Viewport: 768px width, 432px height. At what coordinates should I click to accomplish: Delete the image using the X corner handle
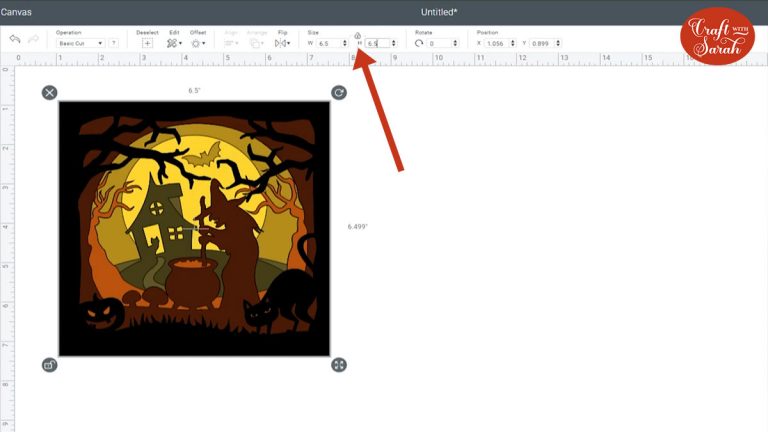coord(49,93)
